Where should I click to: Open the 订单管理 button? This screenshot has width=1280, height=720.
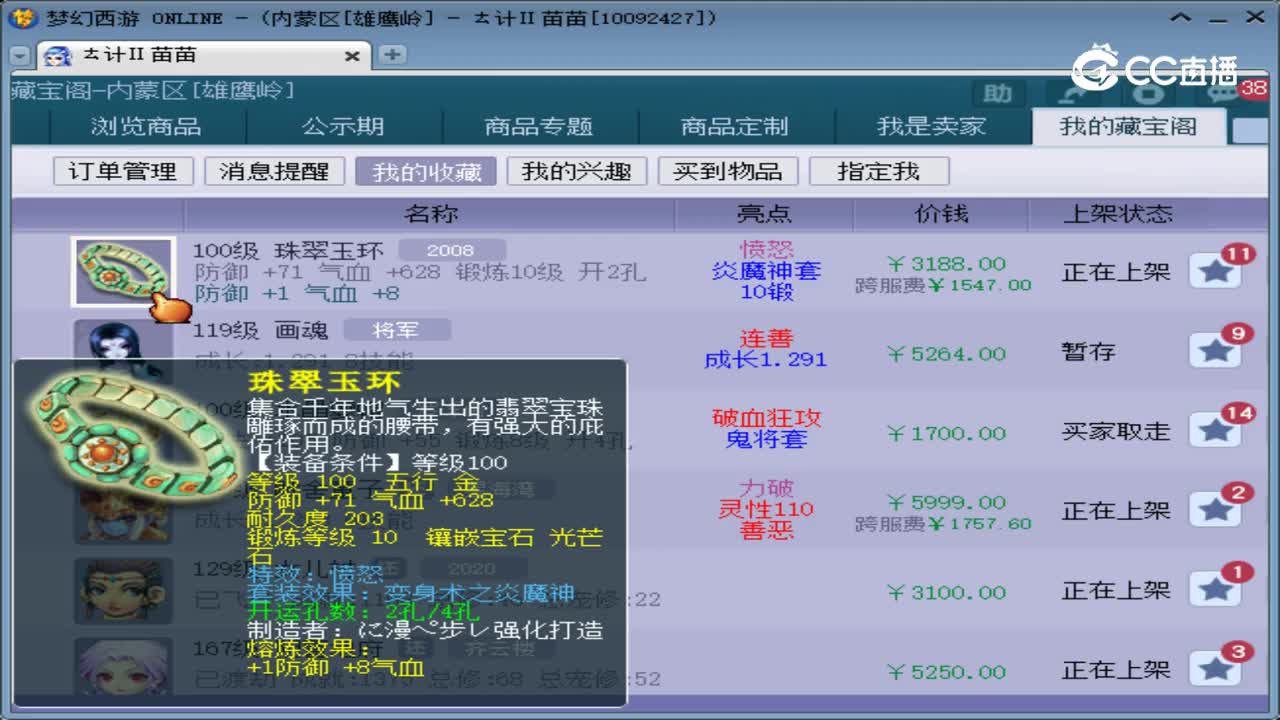pyautogui.click(x=122, y=171)
